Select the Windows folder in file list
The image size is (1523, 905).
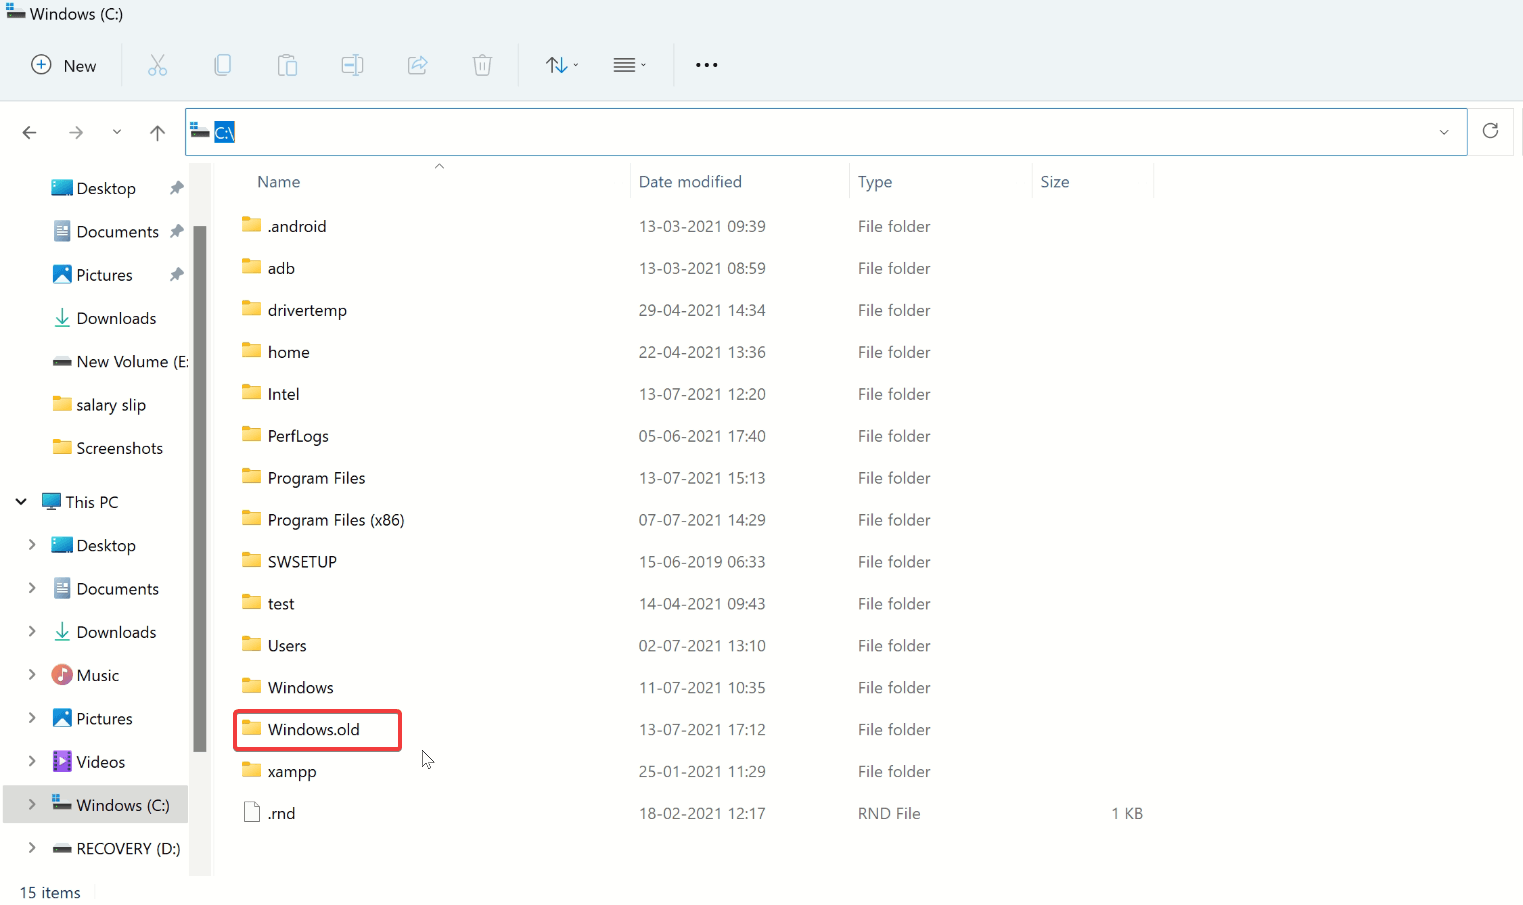300,688
